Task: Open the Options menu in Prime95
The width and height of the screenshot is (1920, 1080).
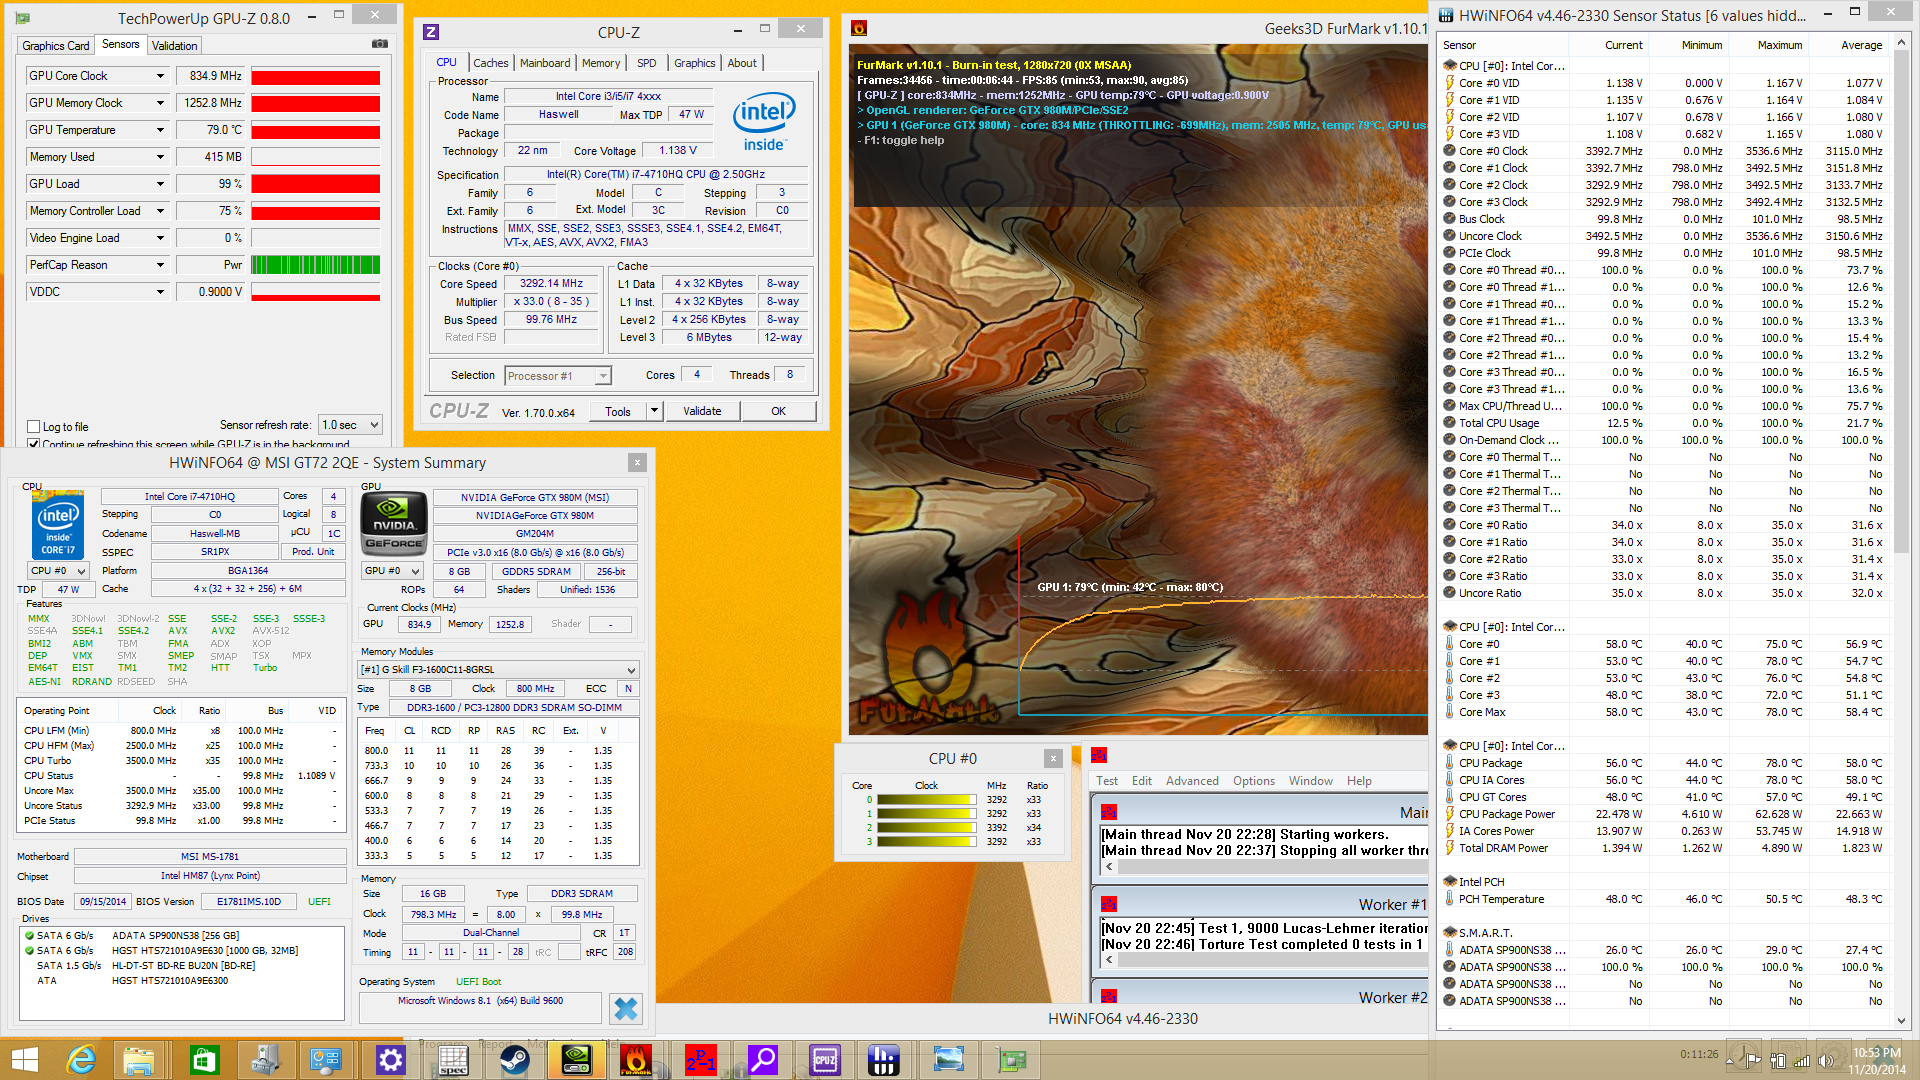Action: point(1253,781)
